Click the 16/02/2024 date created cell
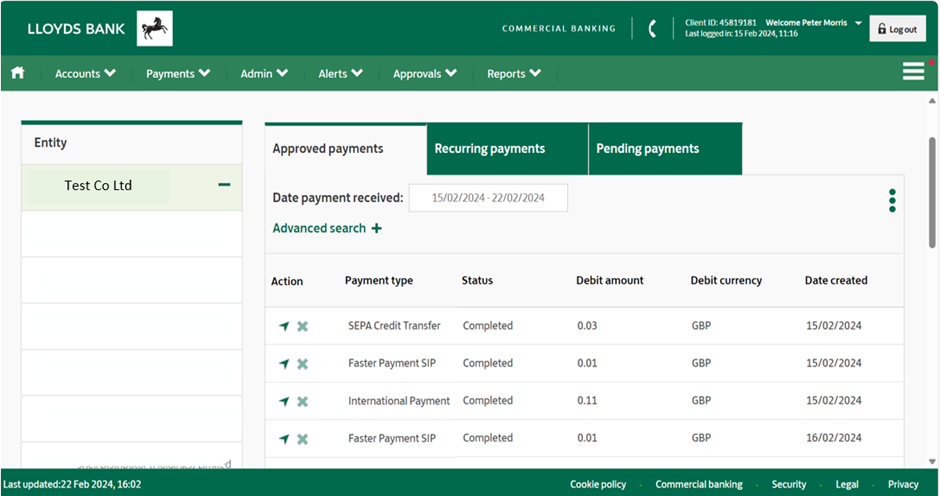The width and height of the screenshot is (940, 496). tap(833, 438)
